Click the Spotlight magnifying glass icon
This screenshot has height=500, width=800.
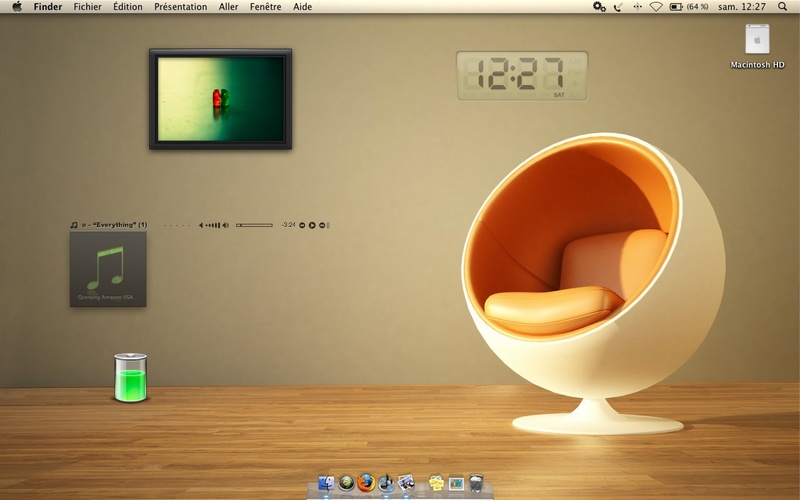coord(782,7)
